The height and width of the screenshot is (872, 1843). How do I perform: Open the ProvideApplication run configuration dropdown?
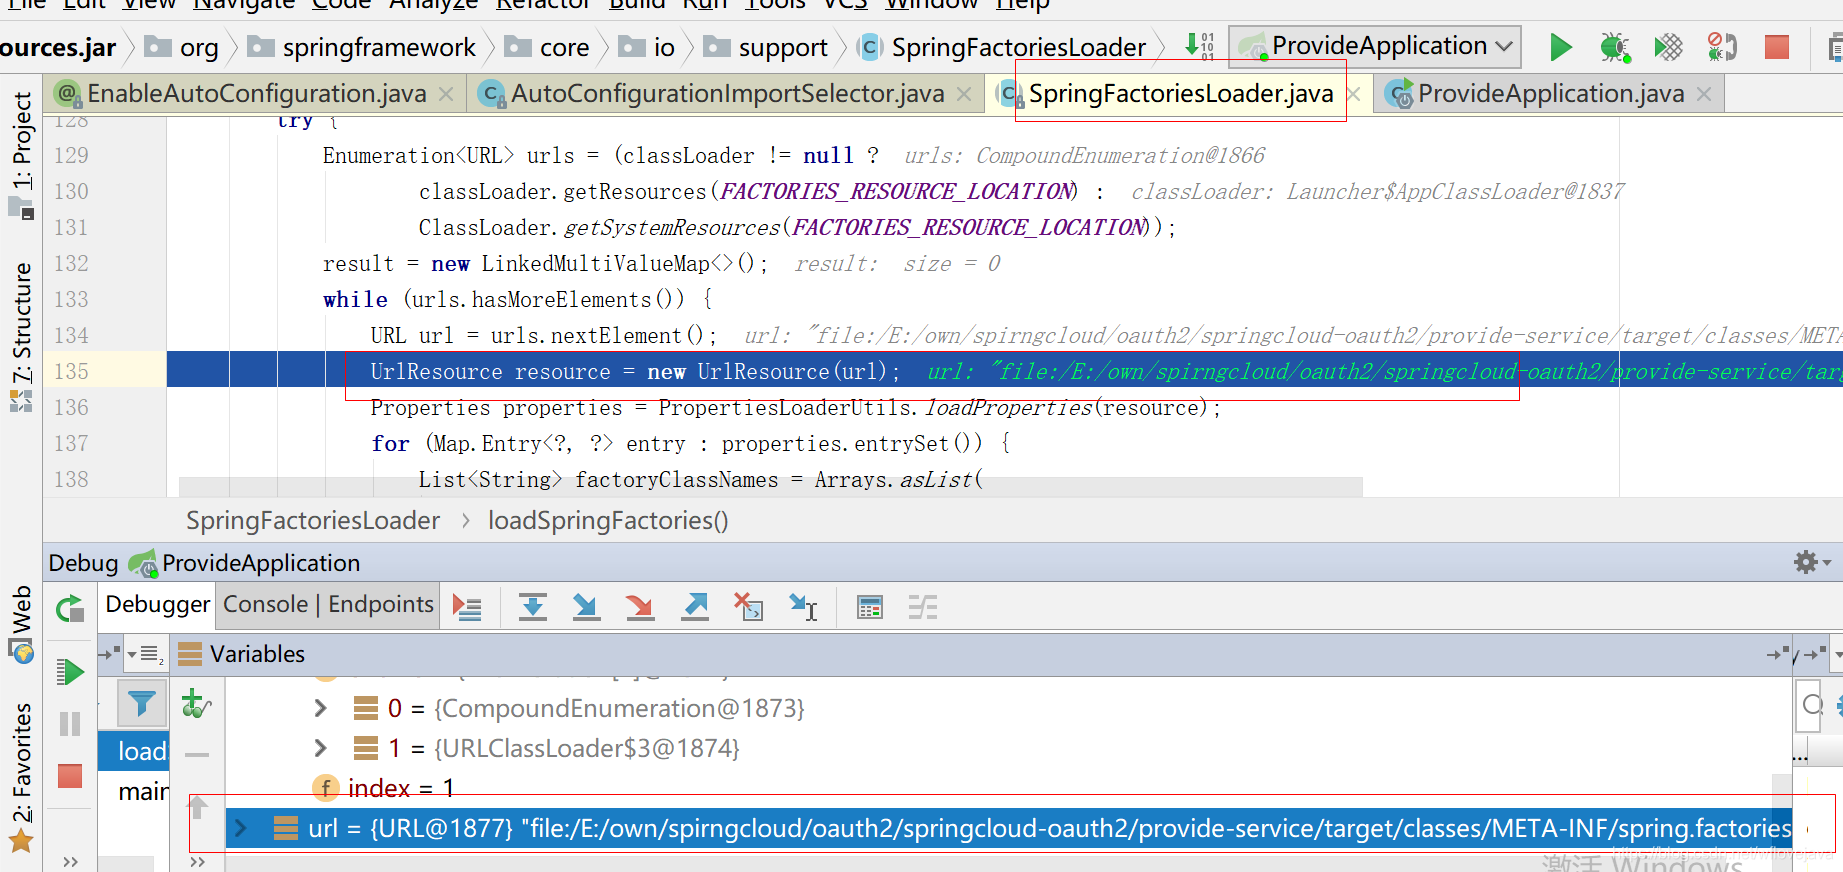pos(1375,46)
